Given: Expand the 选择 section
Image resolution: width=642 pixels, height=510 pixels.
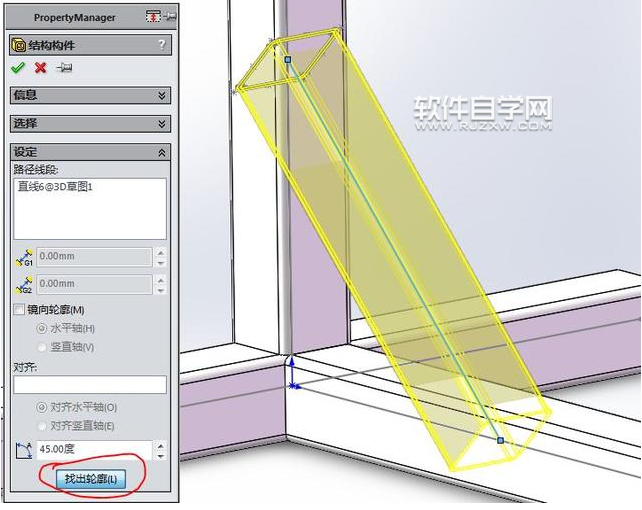Looking at the screenshot, I should coord(90,123).
